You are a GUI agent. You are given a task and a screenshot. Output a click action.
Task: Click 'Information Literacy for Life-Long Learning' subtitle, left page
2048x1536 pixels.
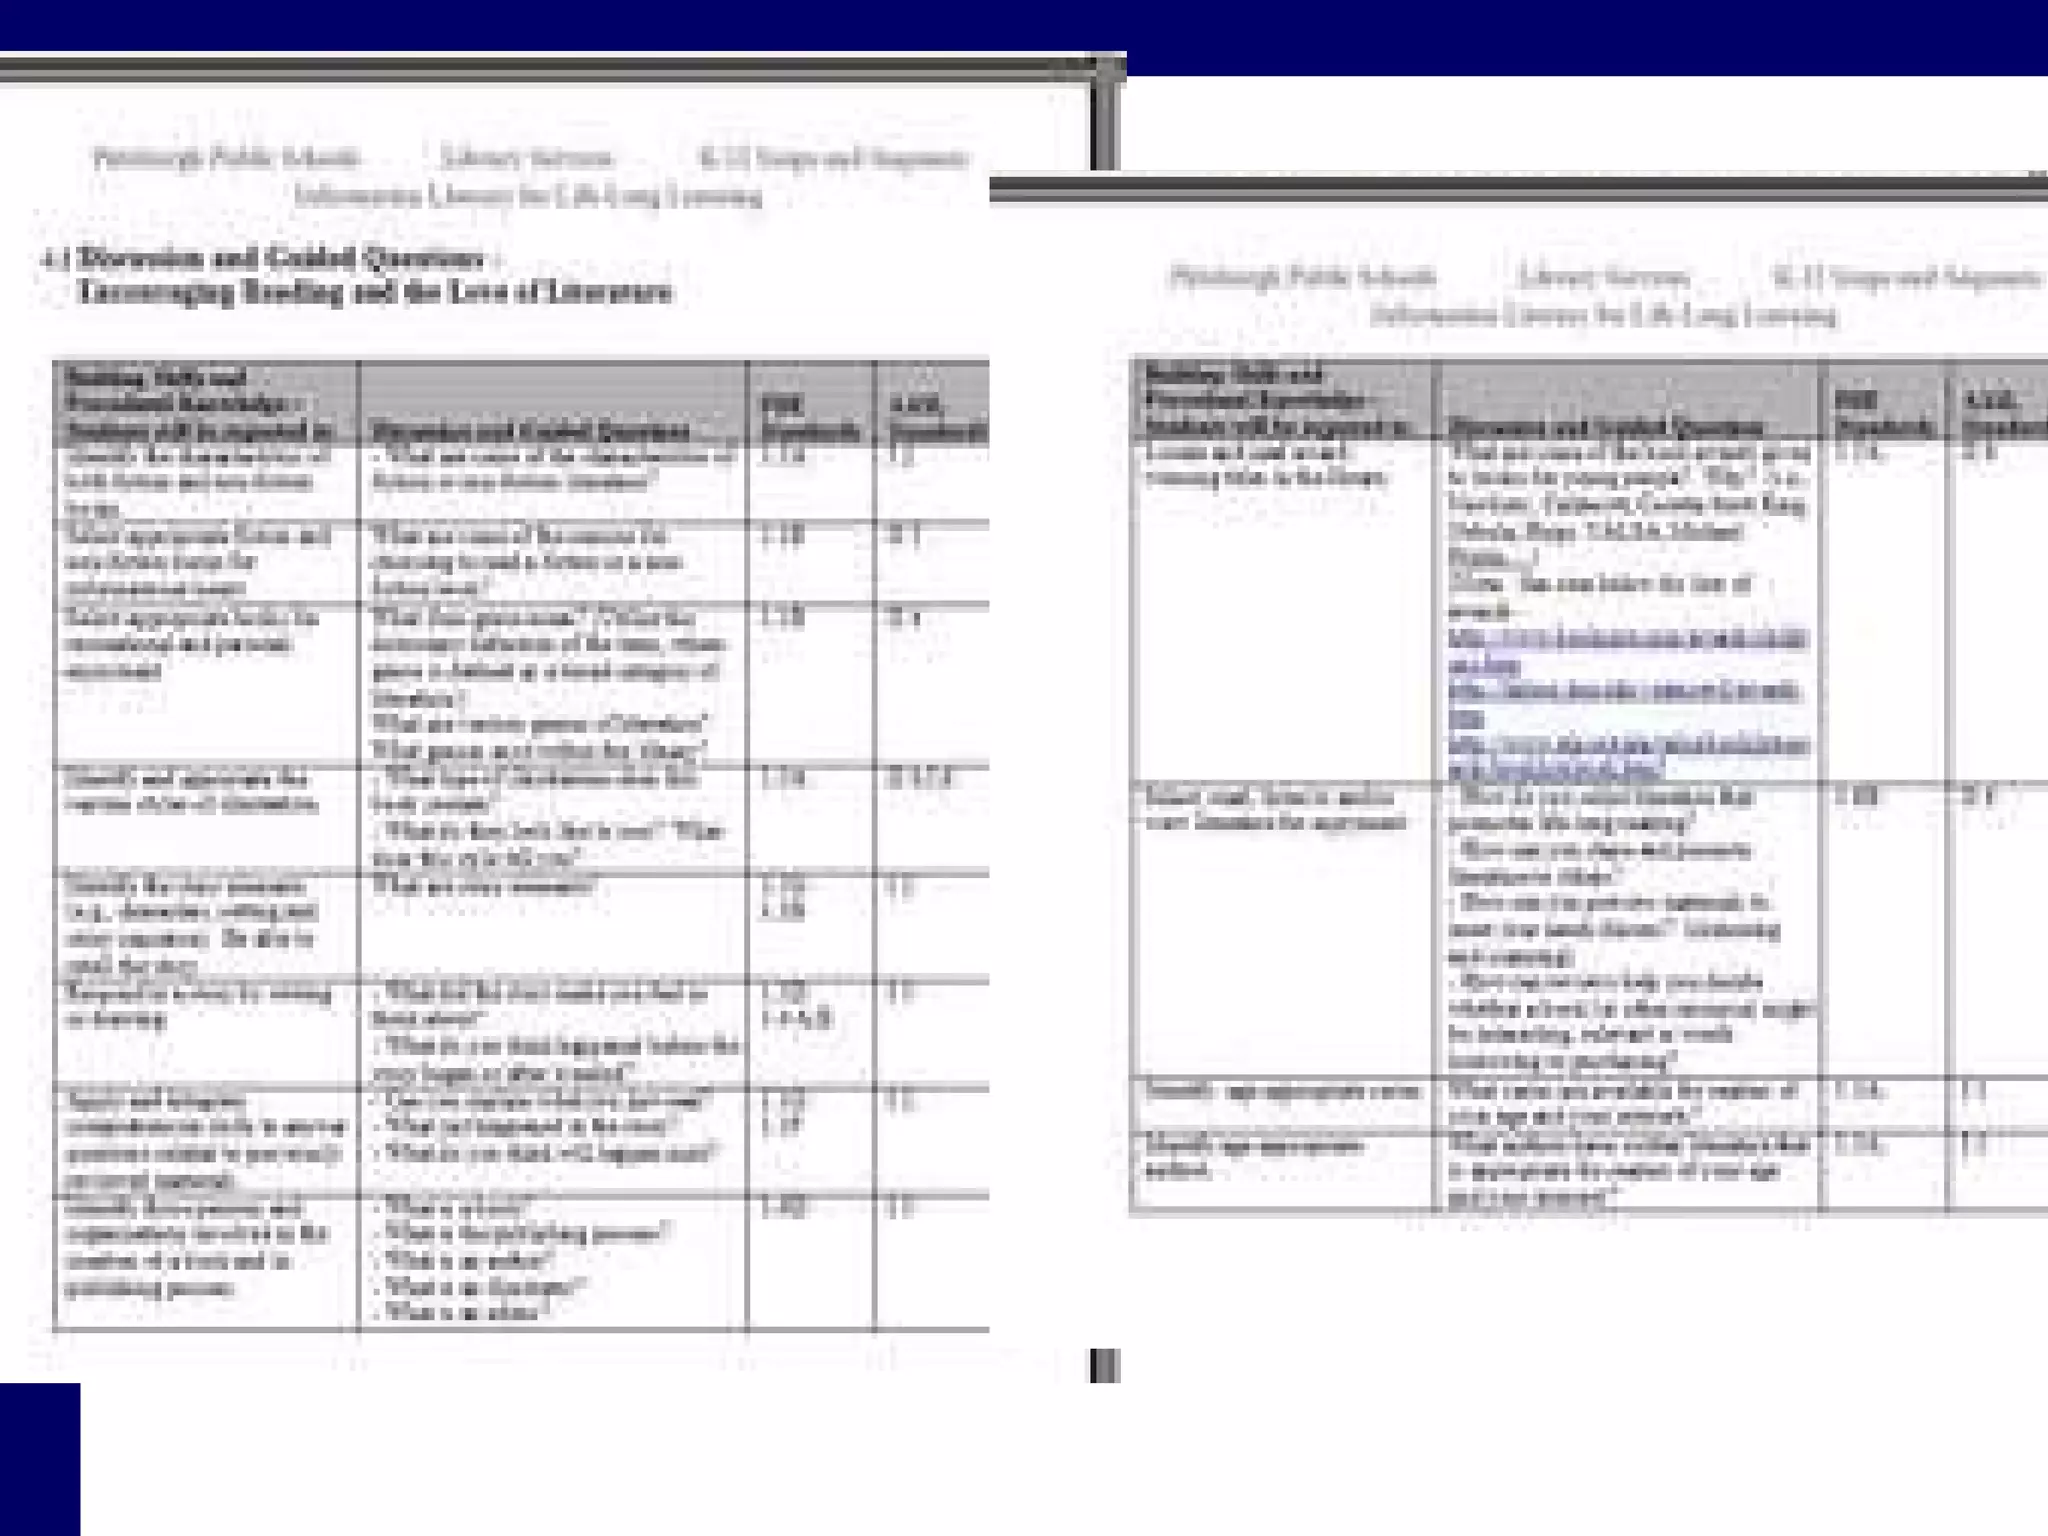tap(528, 196)
